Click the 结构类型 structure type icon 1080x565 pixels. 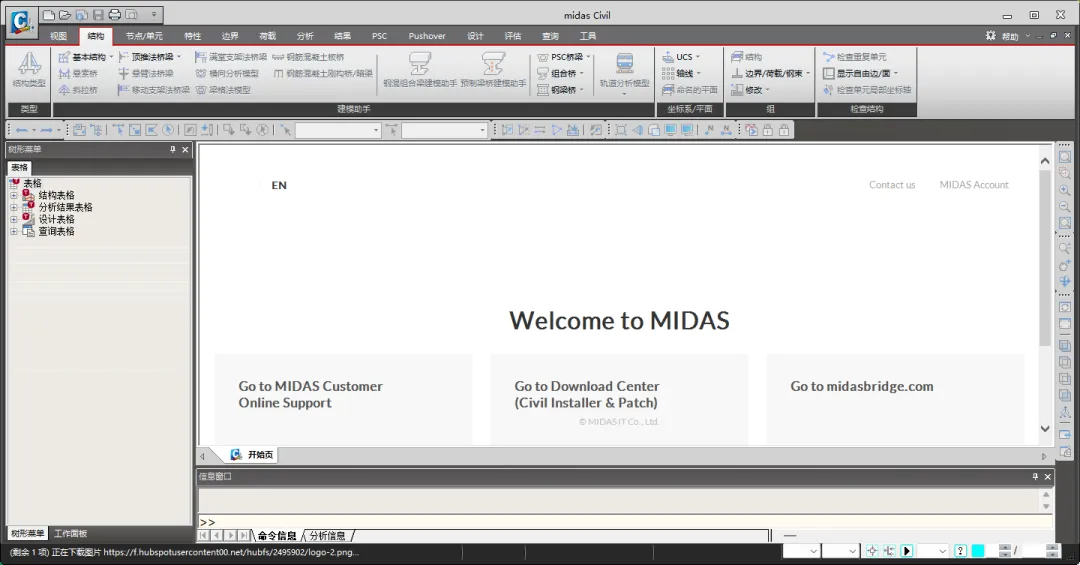pos(29,64)
